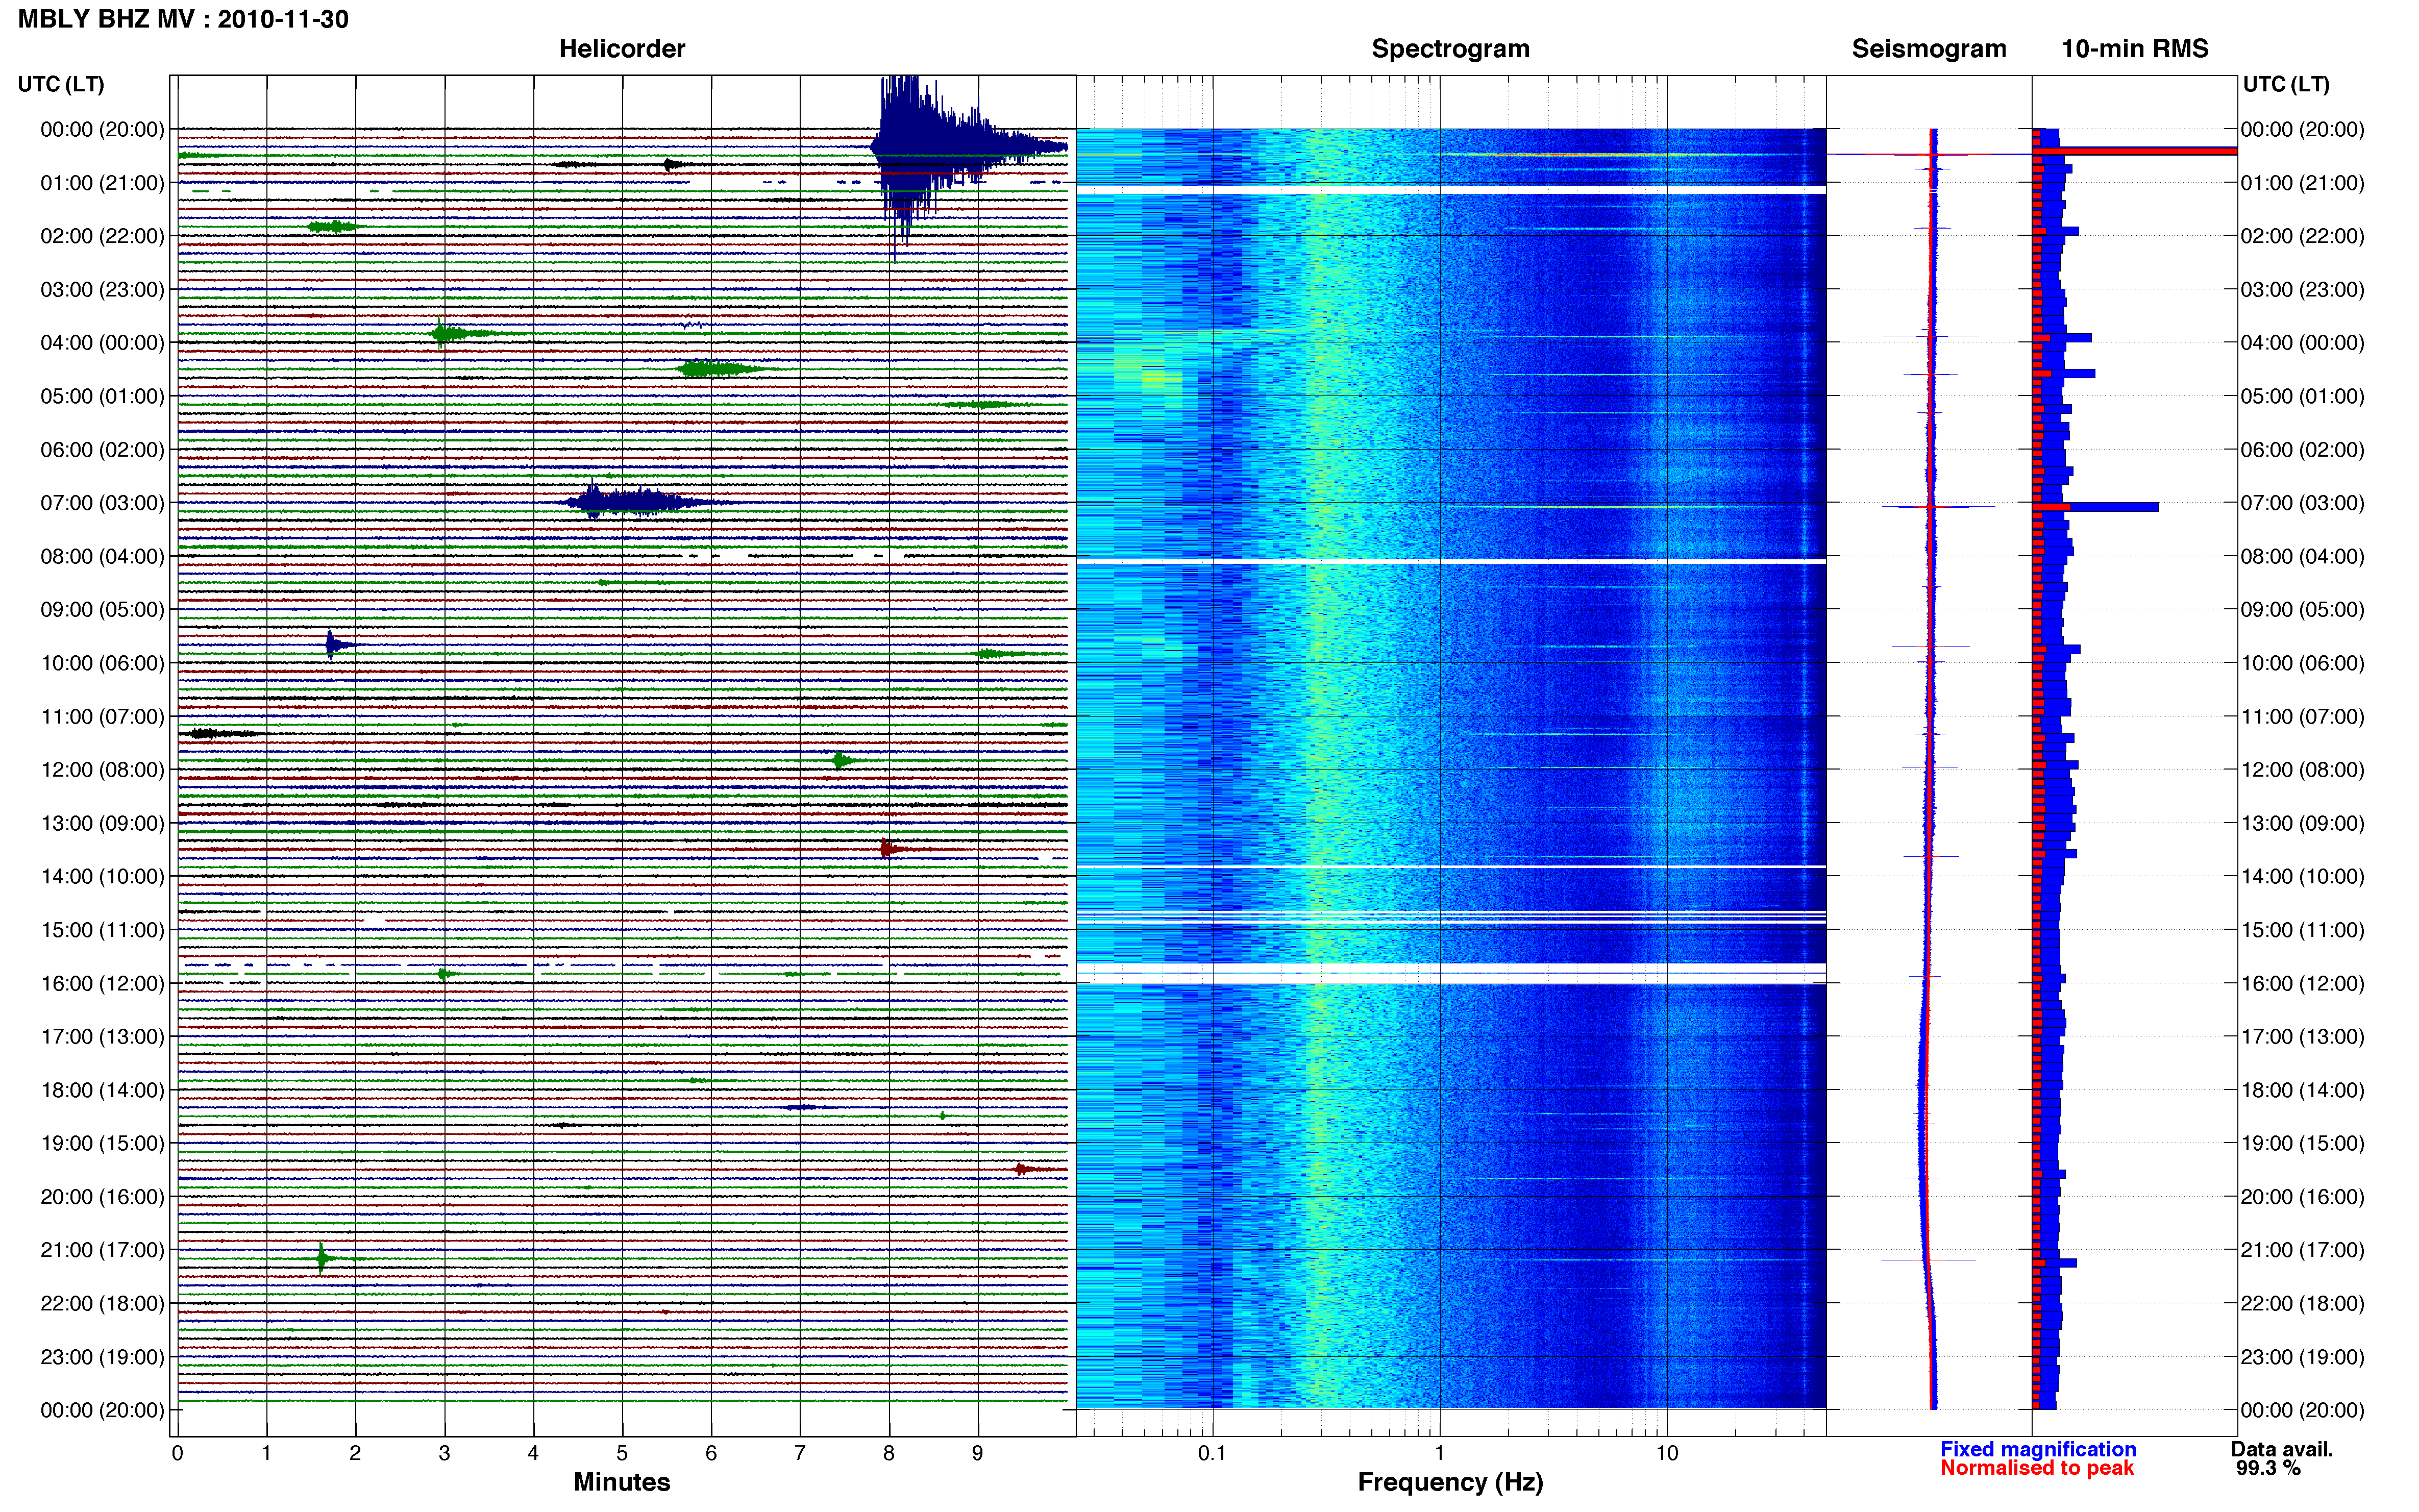Select the '10-min RMS' panel heading
Image resolution: width=2419 pixels, height=1512 pixels.
(2134, 49)
